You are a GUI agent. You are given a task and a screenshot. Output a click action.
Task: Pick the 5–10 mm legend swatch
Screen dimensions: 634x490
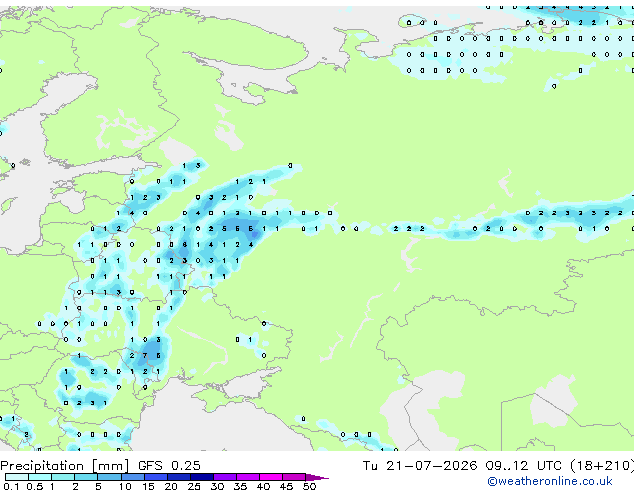[x=109, y=477]
